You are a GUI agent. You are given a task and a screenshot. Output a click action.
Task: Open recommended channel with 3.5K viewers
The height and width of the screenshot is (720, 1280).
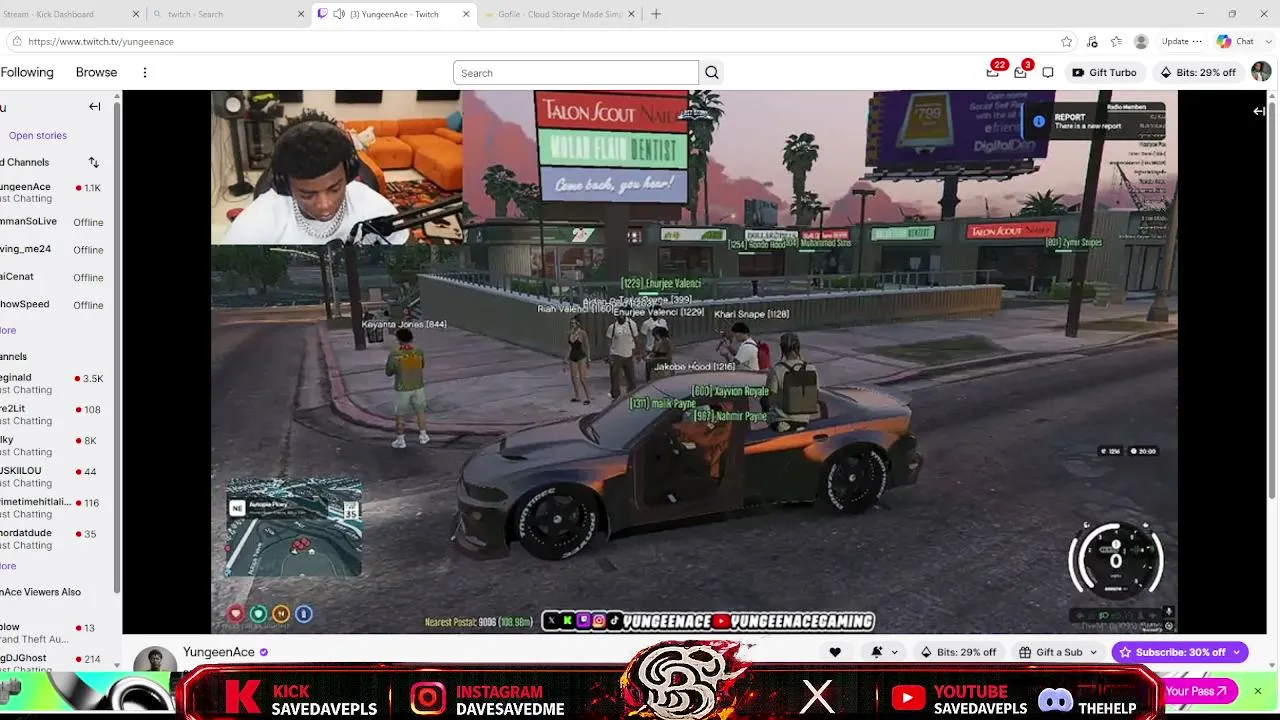55,384
